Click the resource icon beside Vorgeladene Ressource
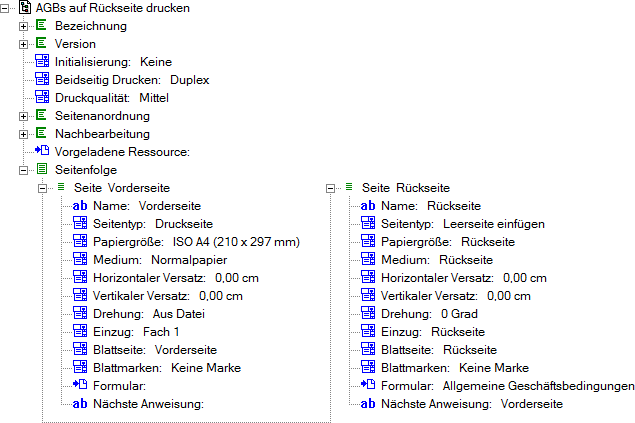The height and width of the screenshot is (423, 635). click(x=41, y=152)
